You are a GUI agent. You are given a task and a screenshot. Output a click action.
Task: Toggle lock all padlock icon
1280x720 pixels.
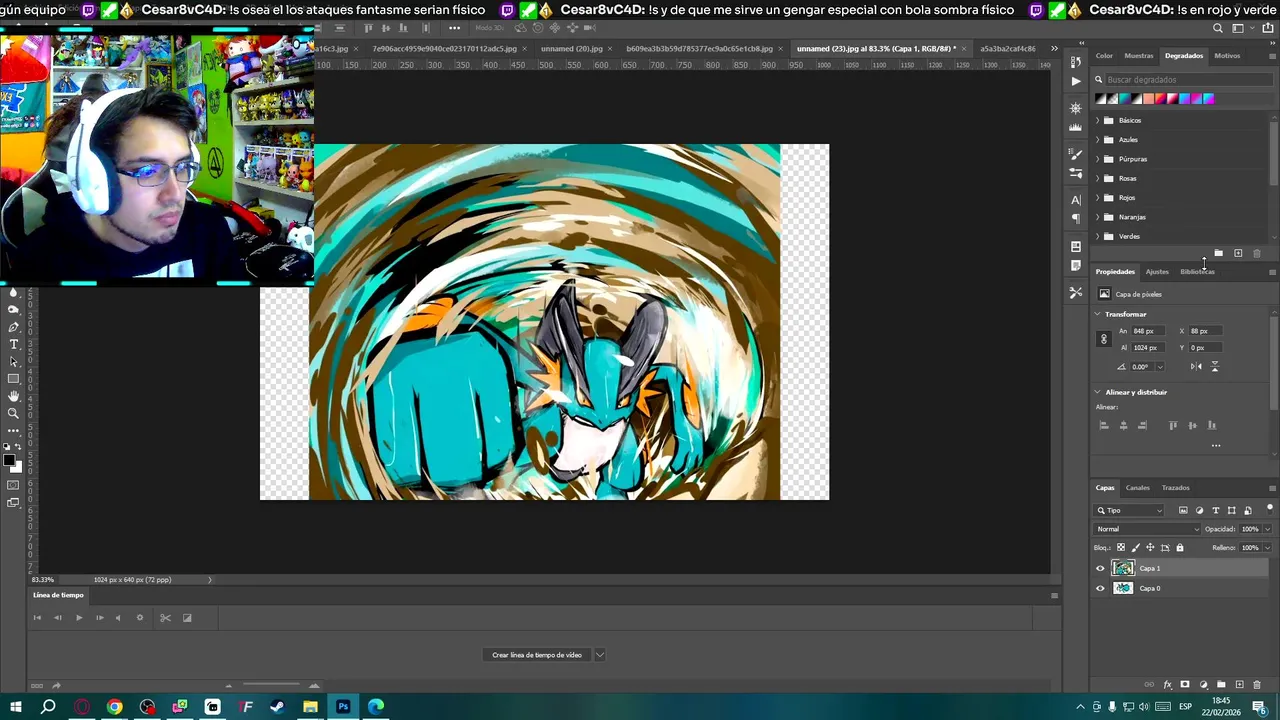[x=1180, y=548]
